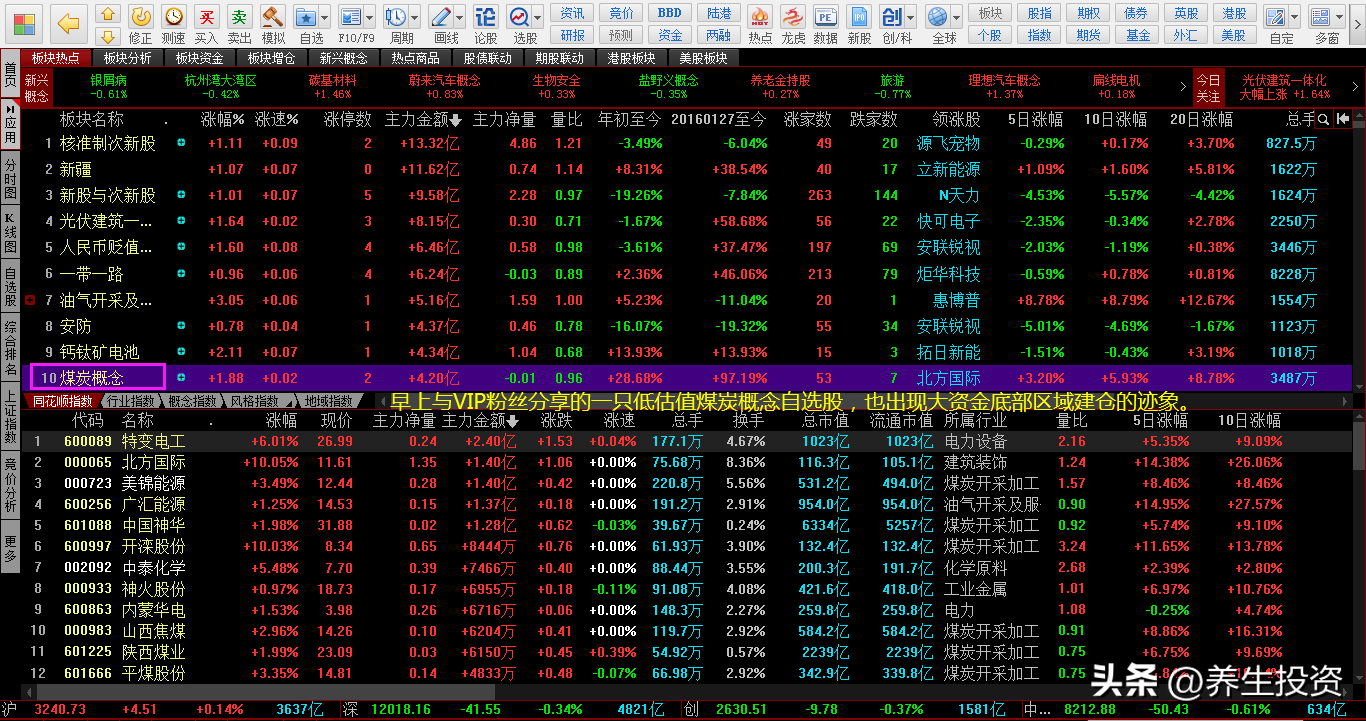
Task: Open the 数据 PE data icon
Action: [826, 17]
